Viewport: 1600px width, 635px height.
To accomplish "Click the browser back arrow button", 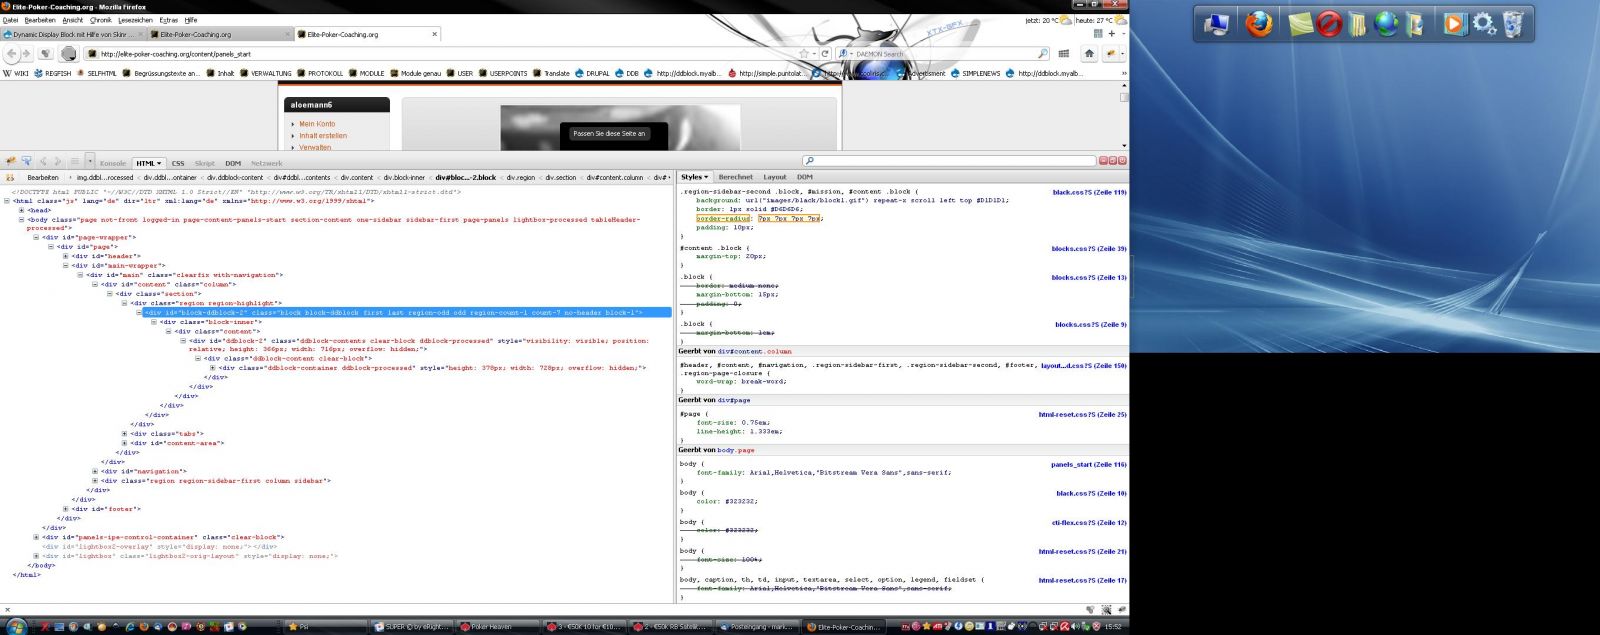I will pyautogui.click(x=12, y=54).
